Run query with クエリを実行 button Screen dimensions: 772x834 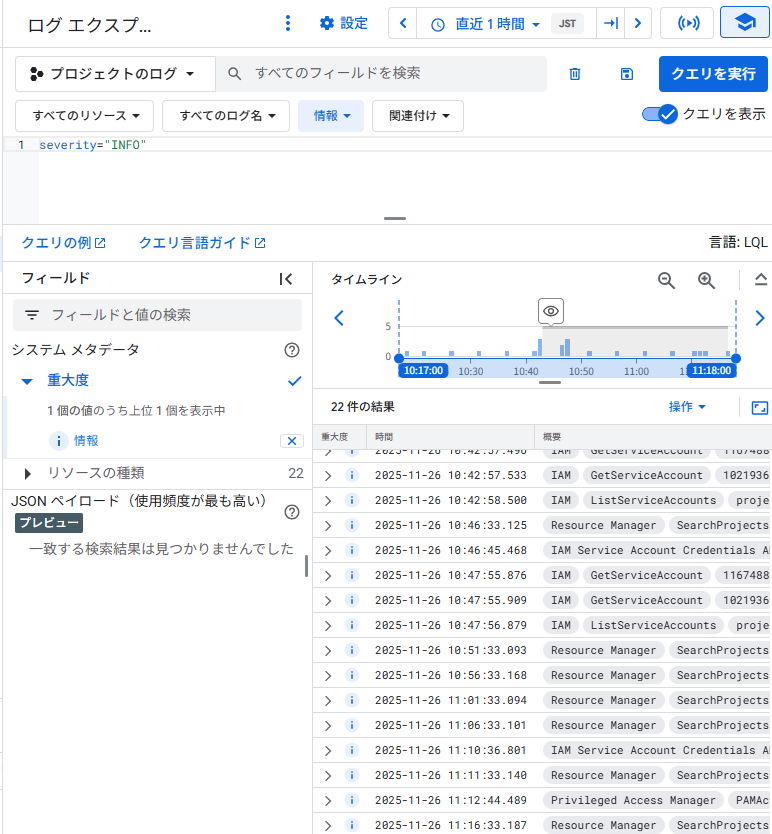[713, 74]
